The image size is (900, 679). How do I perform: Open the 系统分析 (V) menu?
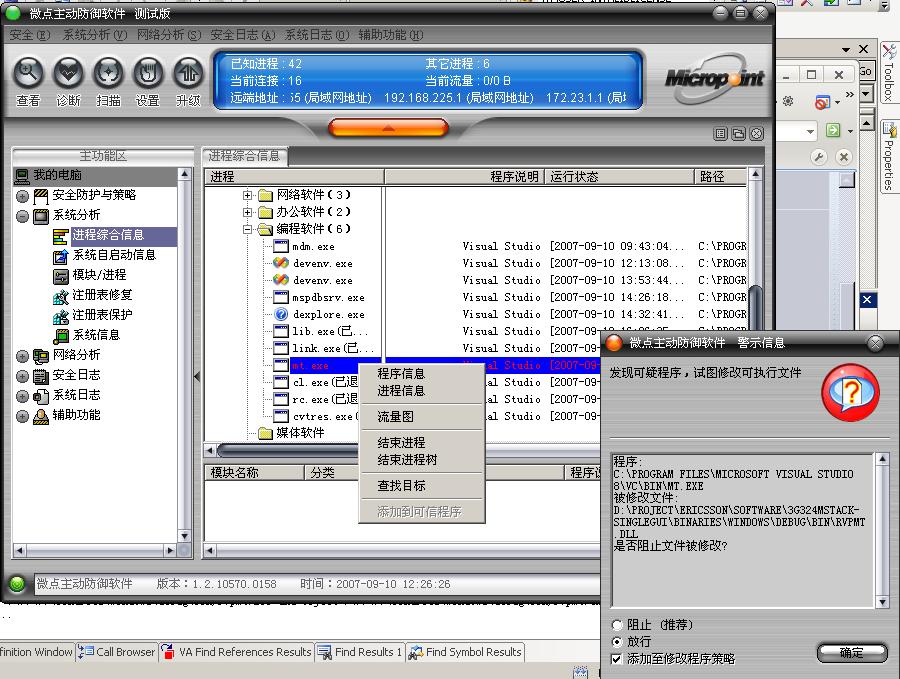(95, 35)
